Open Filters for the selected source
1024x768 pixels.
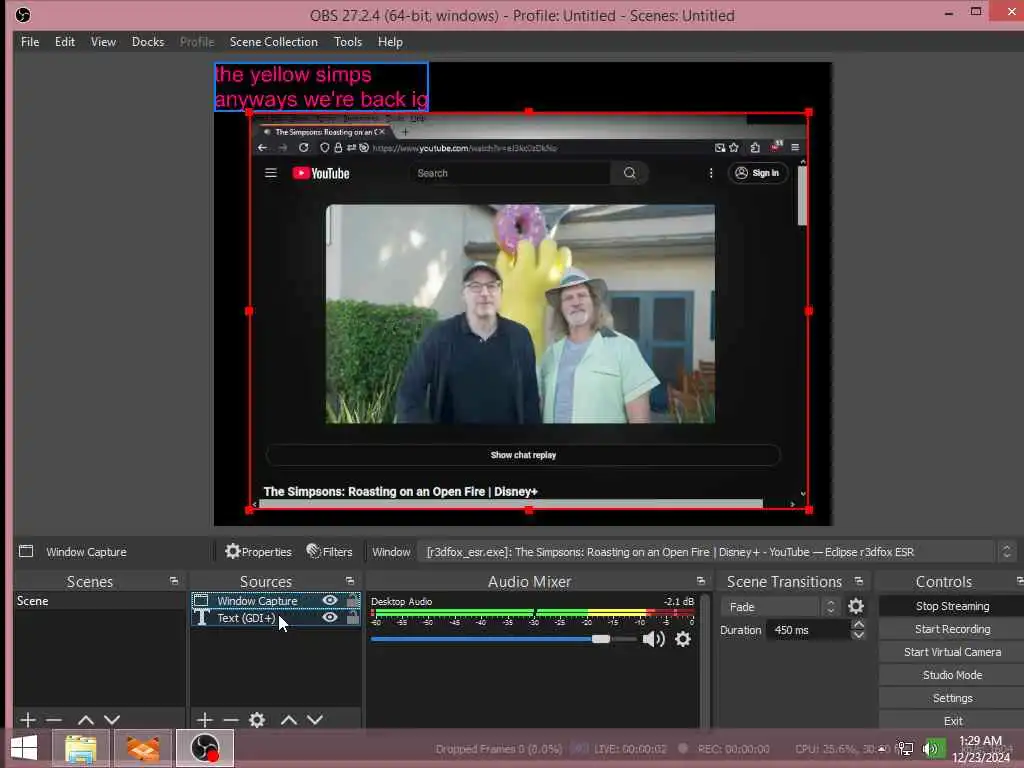329,552
